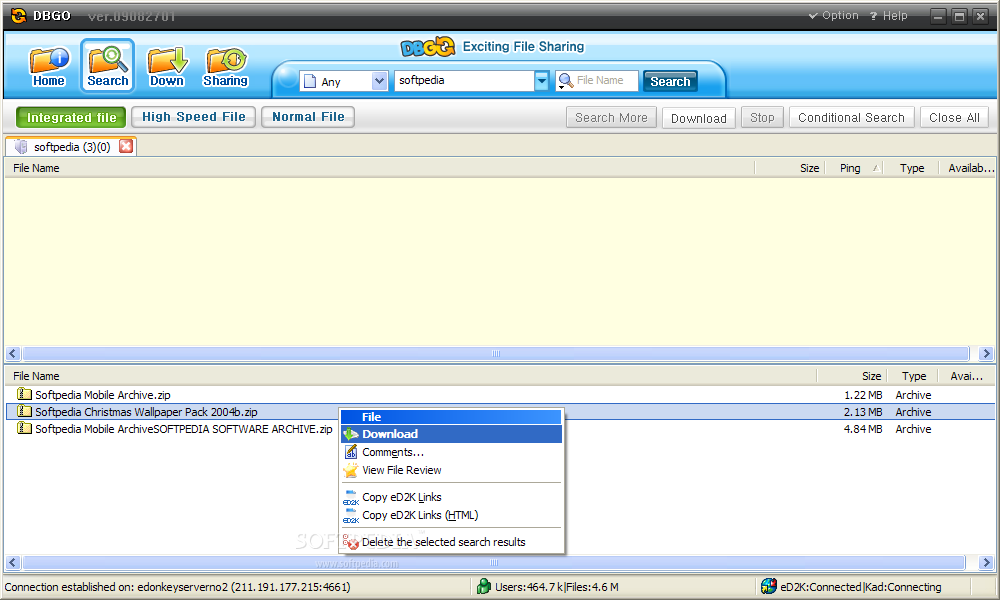The image size is (1000, 600).
Task: Sort lower list by File Name column
Action: click(411, 376)
